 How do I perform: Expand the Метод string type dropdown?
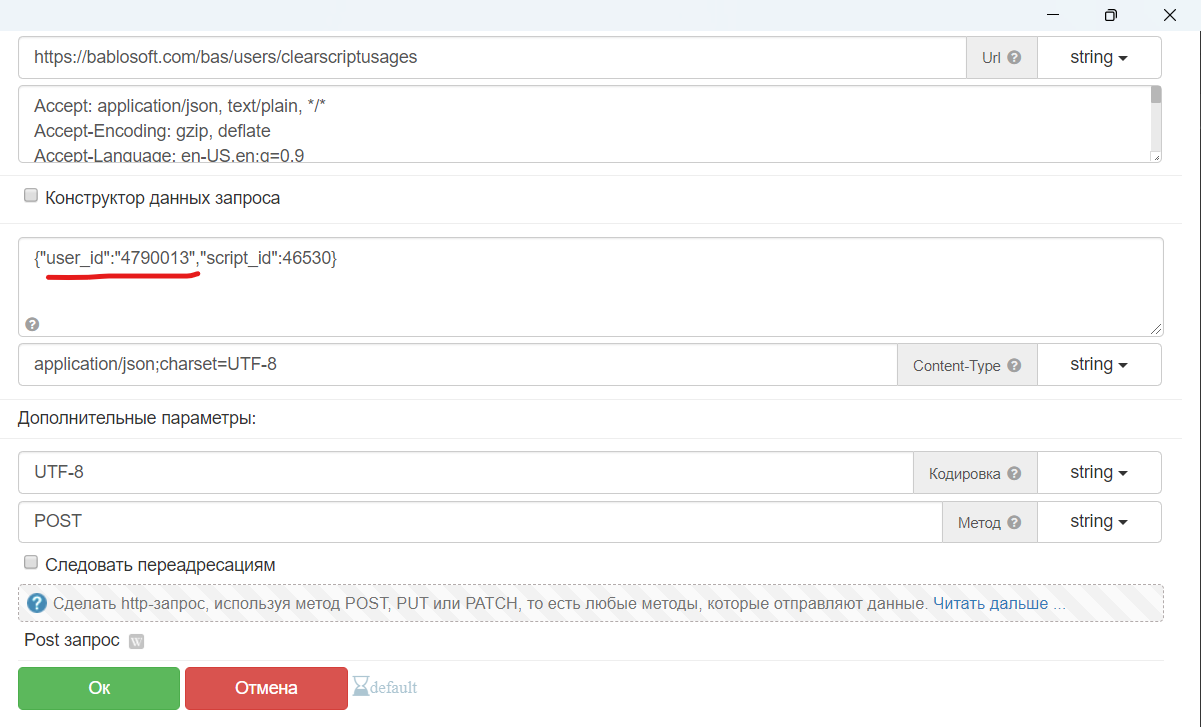tap(1099, 522)
